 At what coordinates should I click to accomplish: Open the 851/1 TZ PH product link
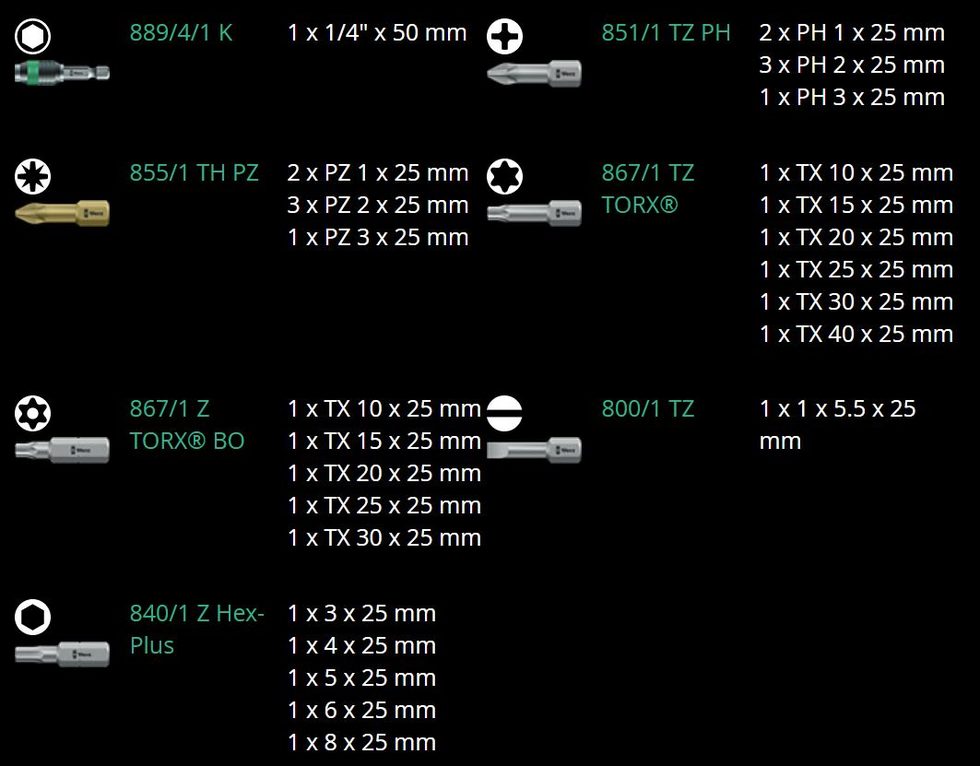[x=666, y=33]
